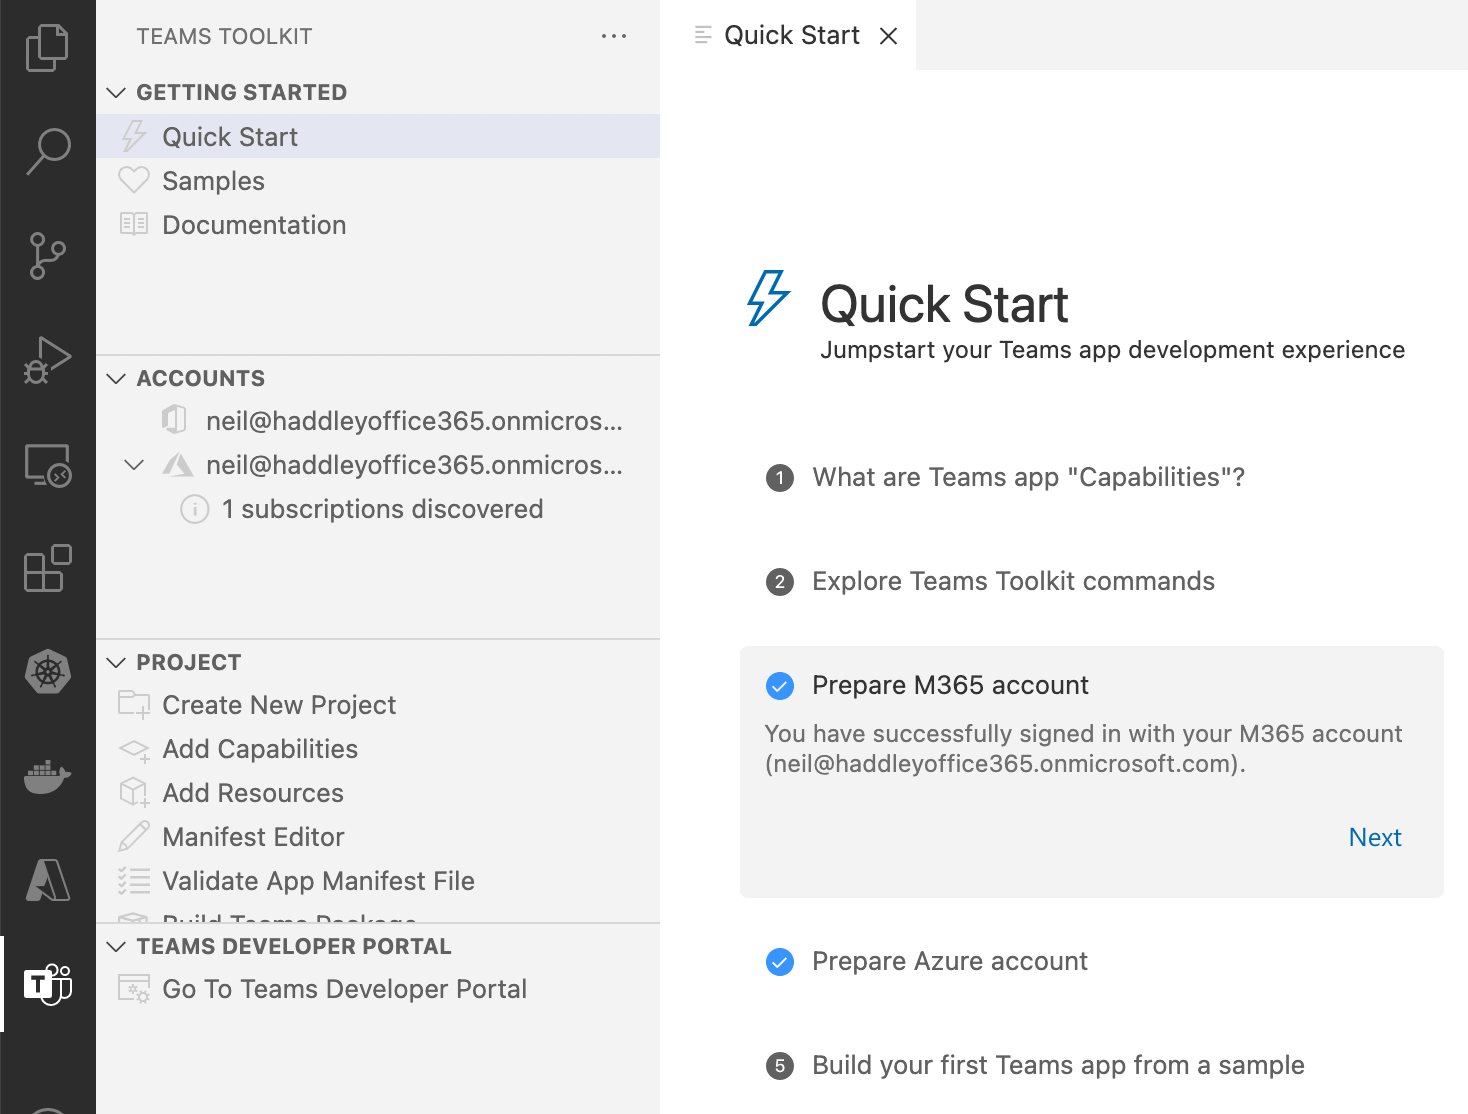Open the Docker view icon
This screenshot has height=1114, width=1468.
(47, 776)
